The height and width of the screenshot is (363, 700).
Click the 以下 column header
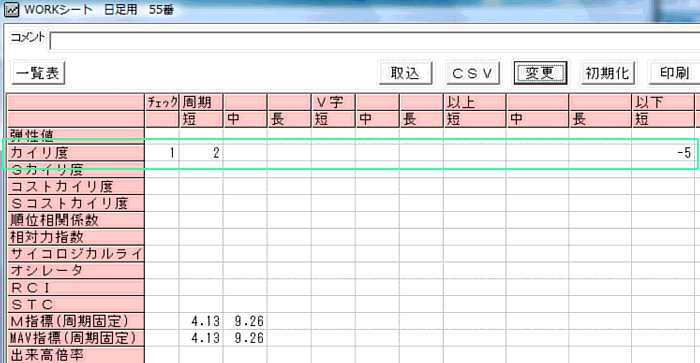(x=663, y=103)
